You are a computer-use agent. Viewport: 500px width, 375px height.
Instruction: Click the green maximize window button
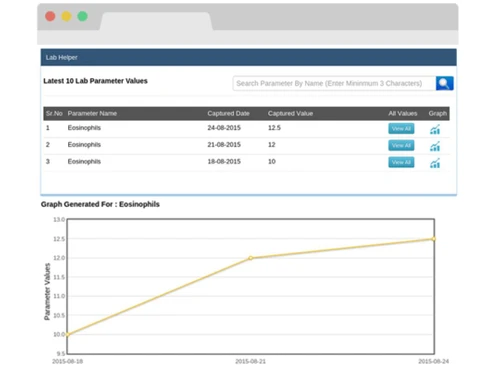coord(82,16)
